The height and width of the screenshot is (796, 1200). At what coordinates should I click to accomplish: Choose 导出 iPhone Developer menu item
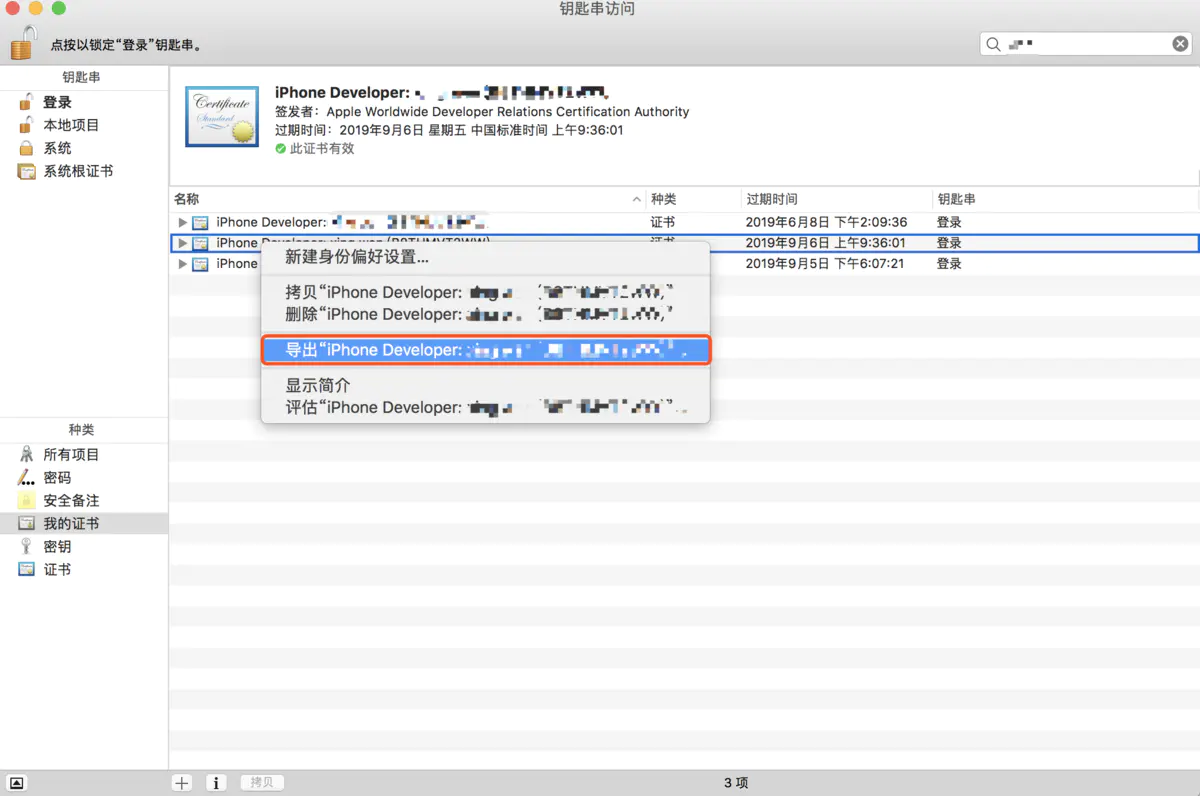(486, 350)
